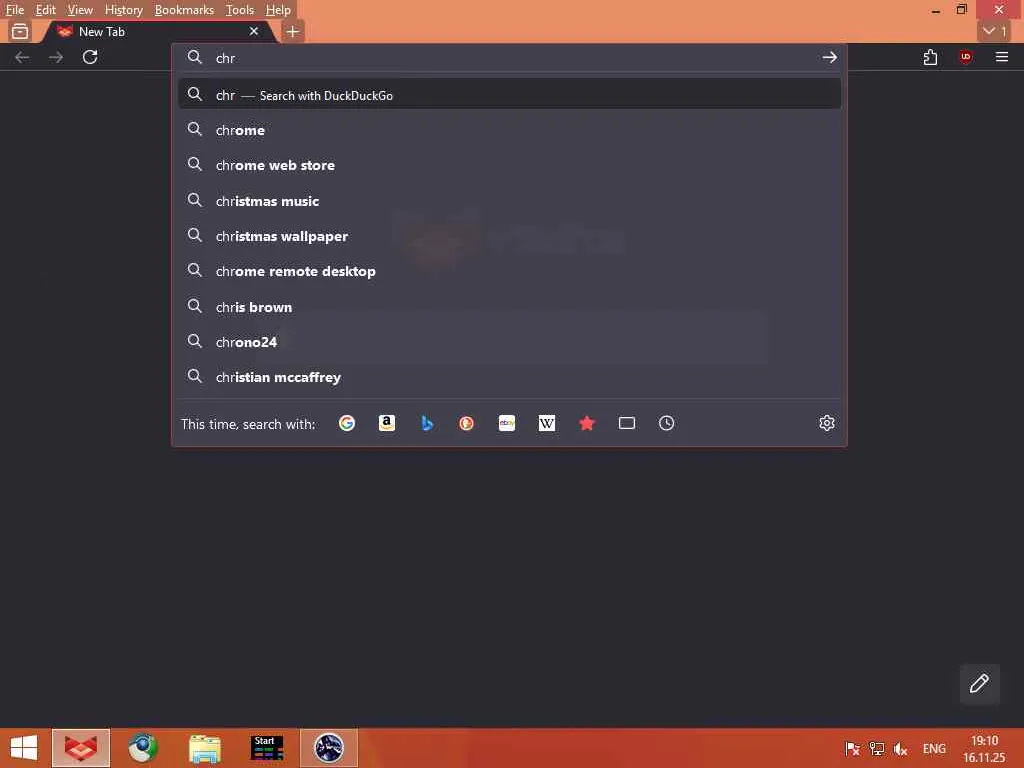Click the pencil customize icon
Image resolution: width=1024 pixels, height=768 pixels.
pos(979,684)
